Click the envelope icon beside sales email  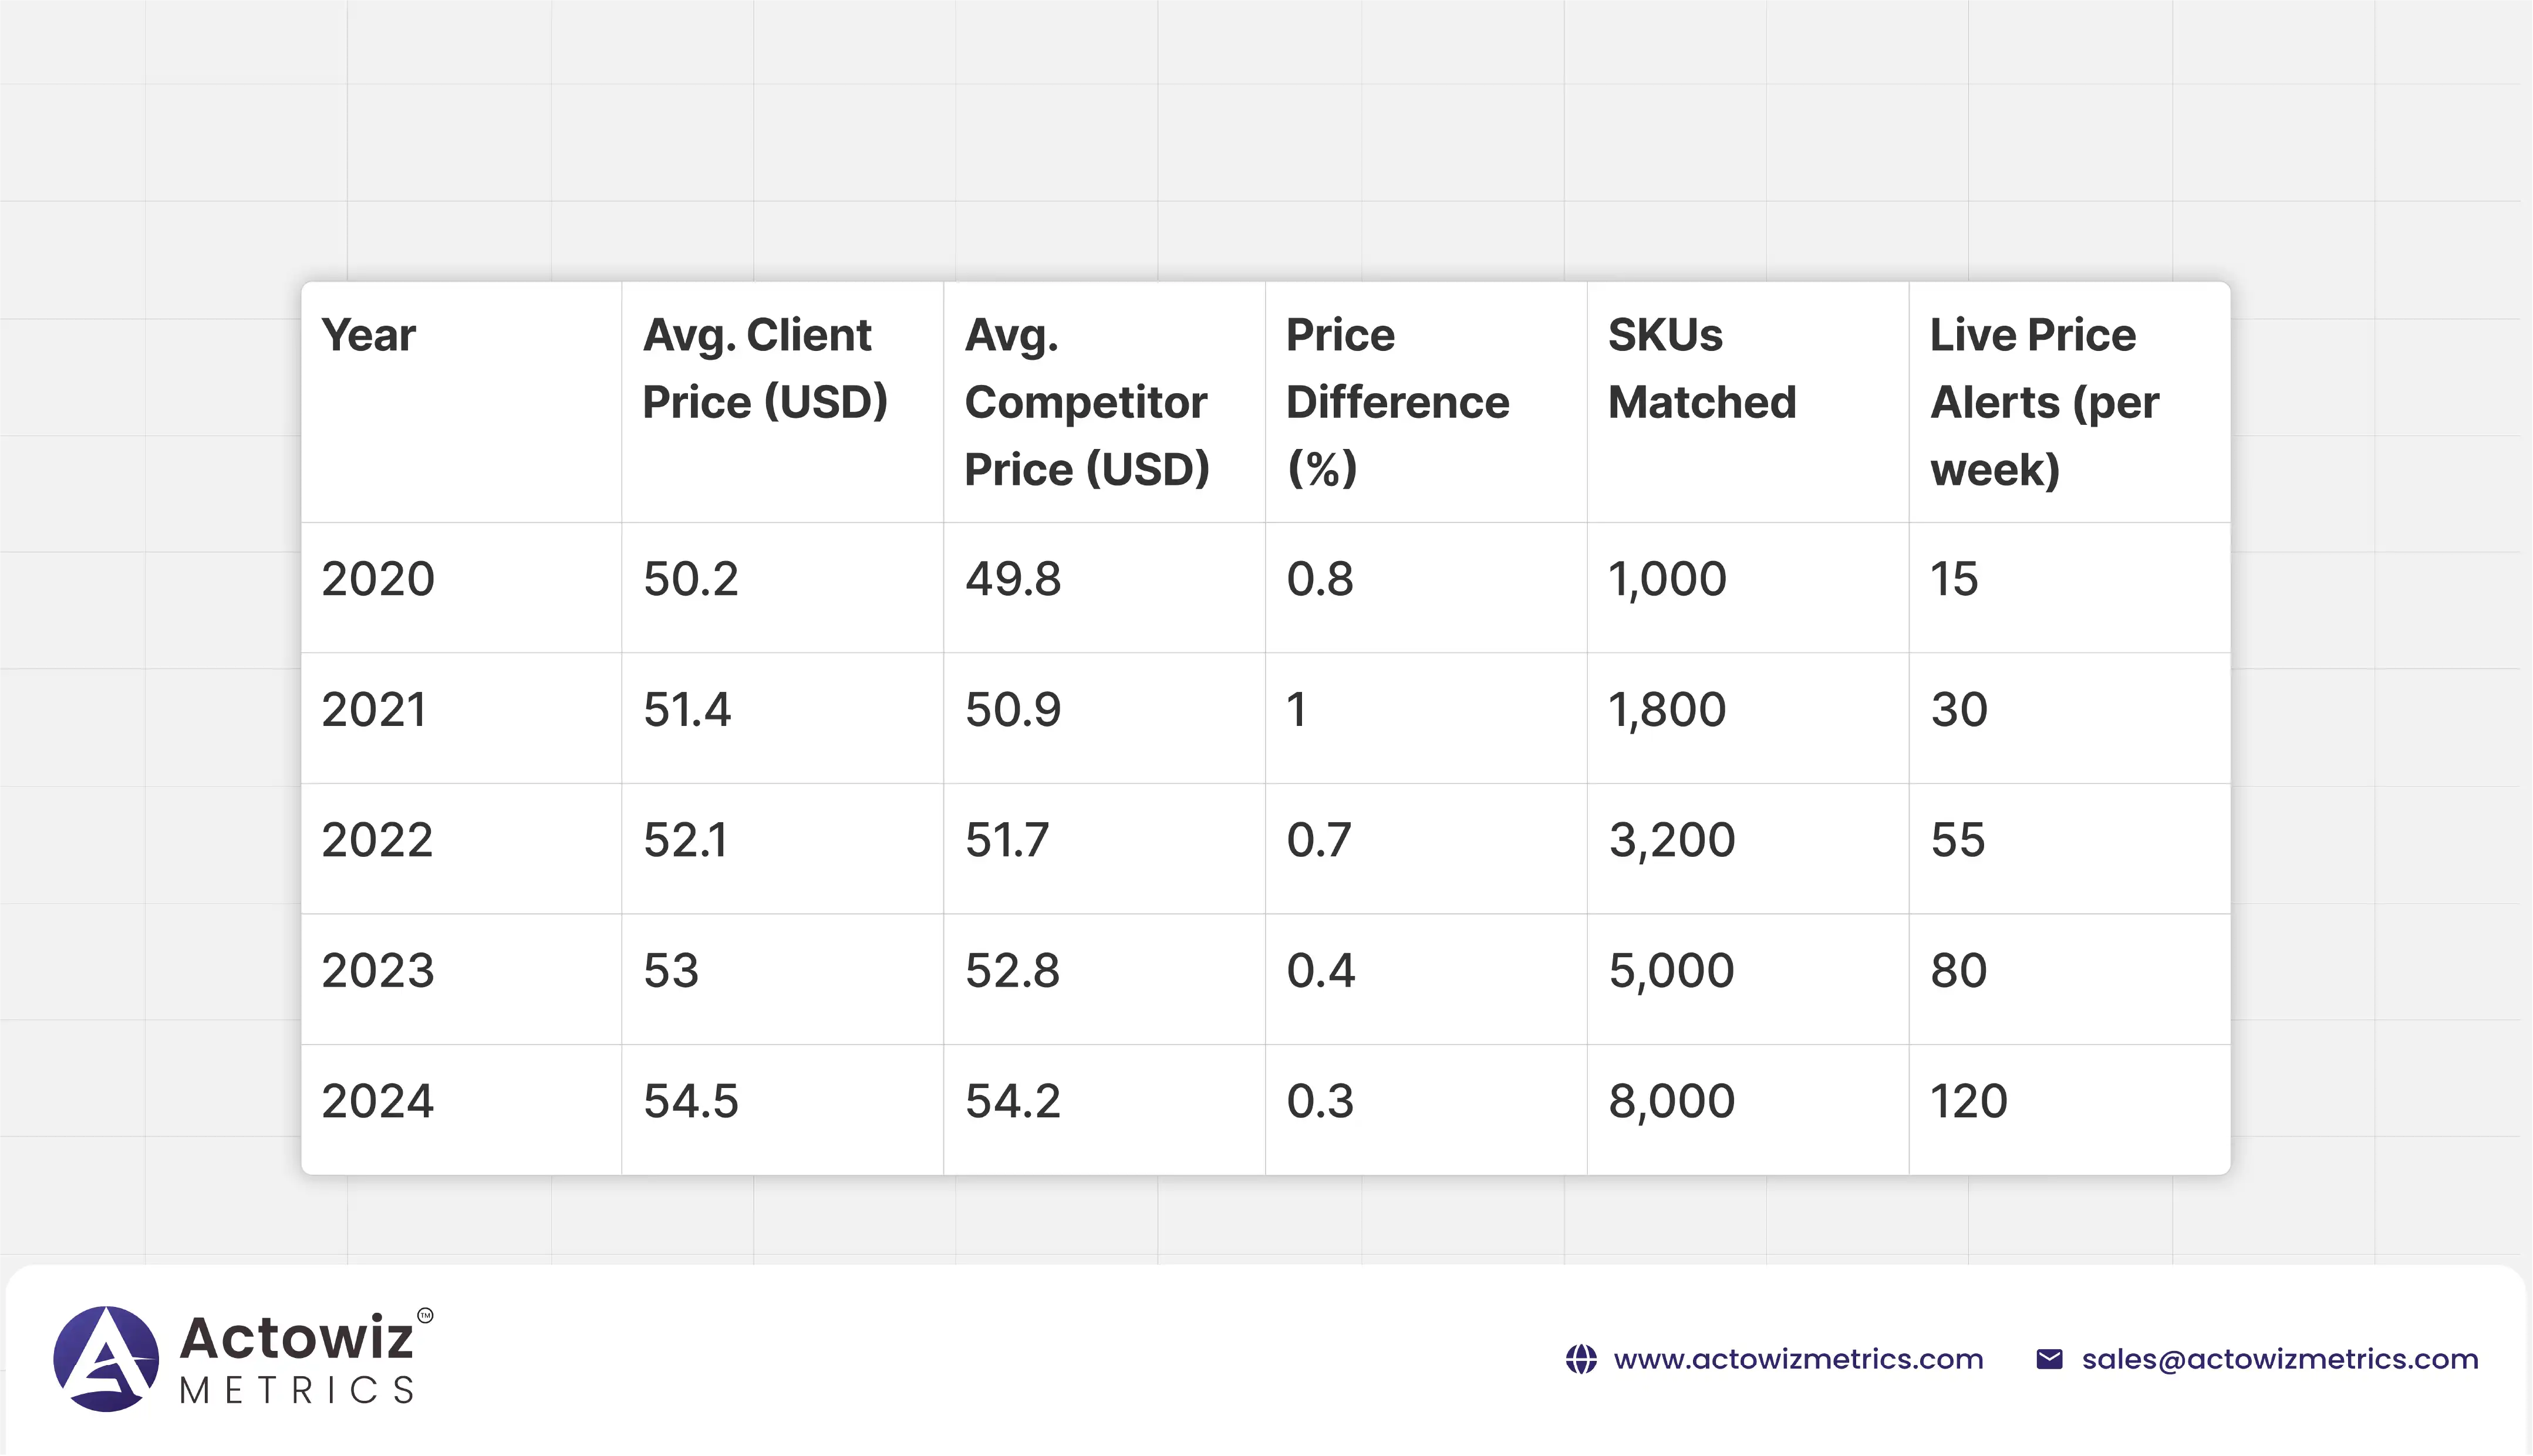2049,1359
